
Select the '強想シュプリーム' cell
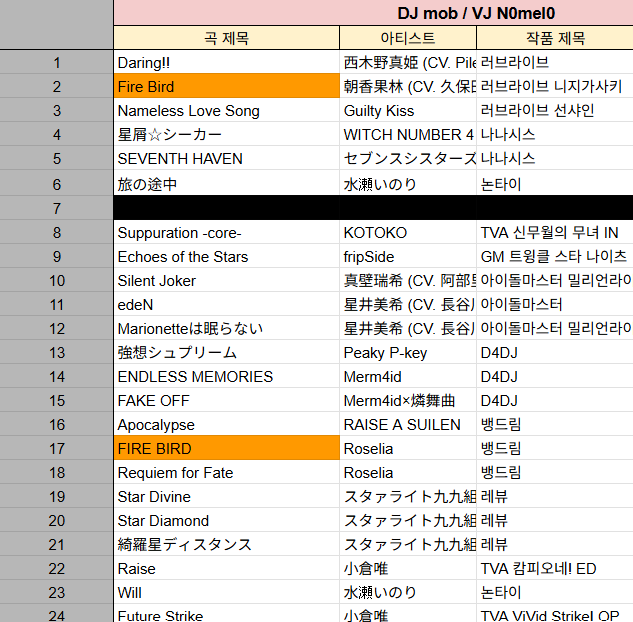pyautogui.click(x=226, y=352)
